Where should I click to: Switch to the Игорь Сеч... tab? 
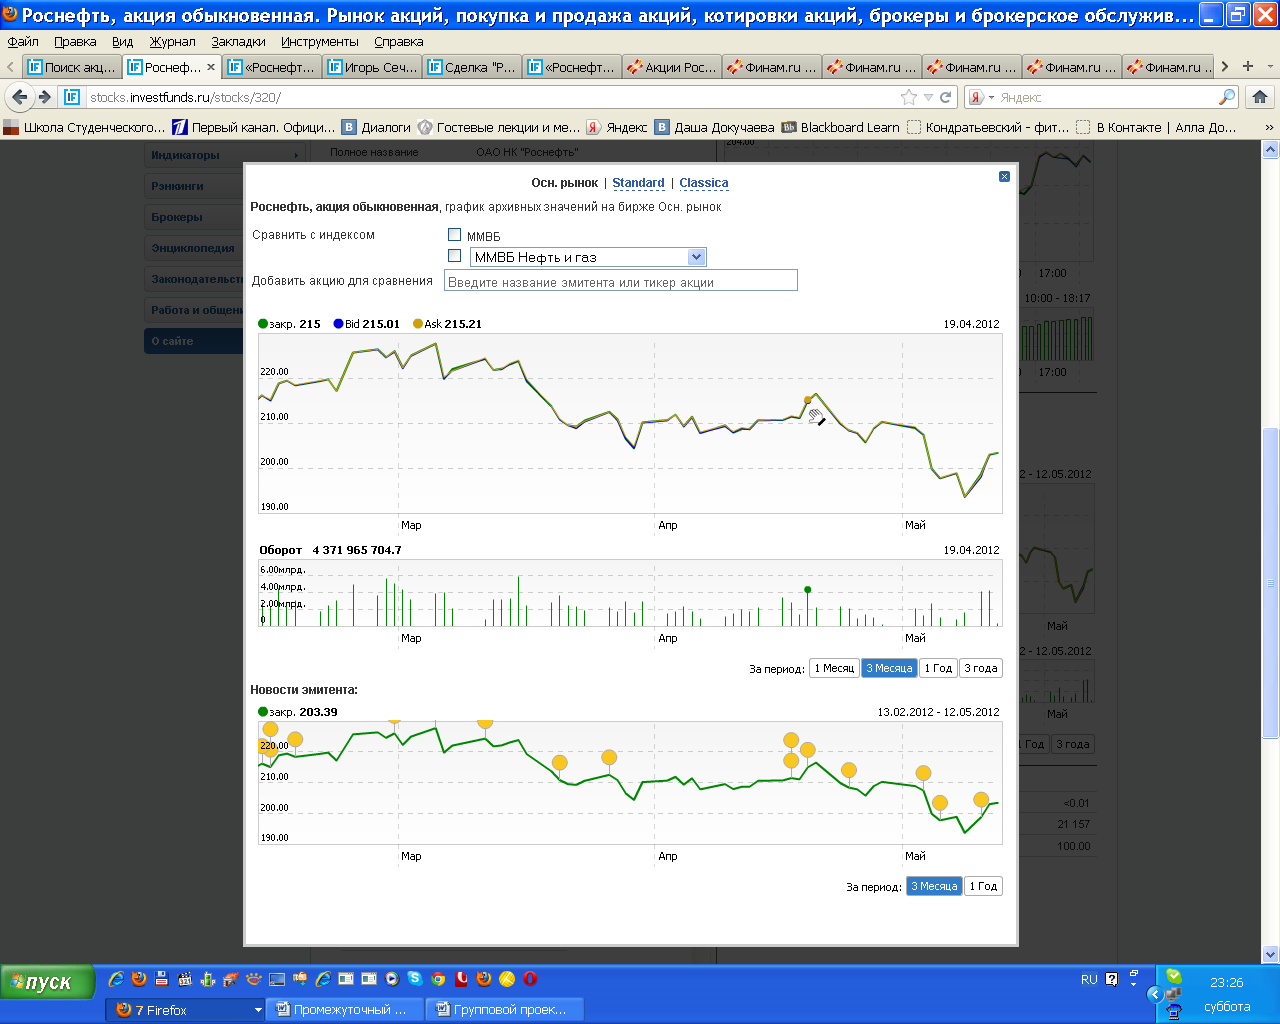coord(371,67)
